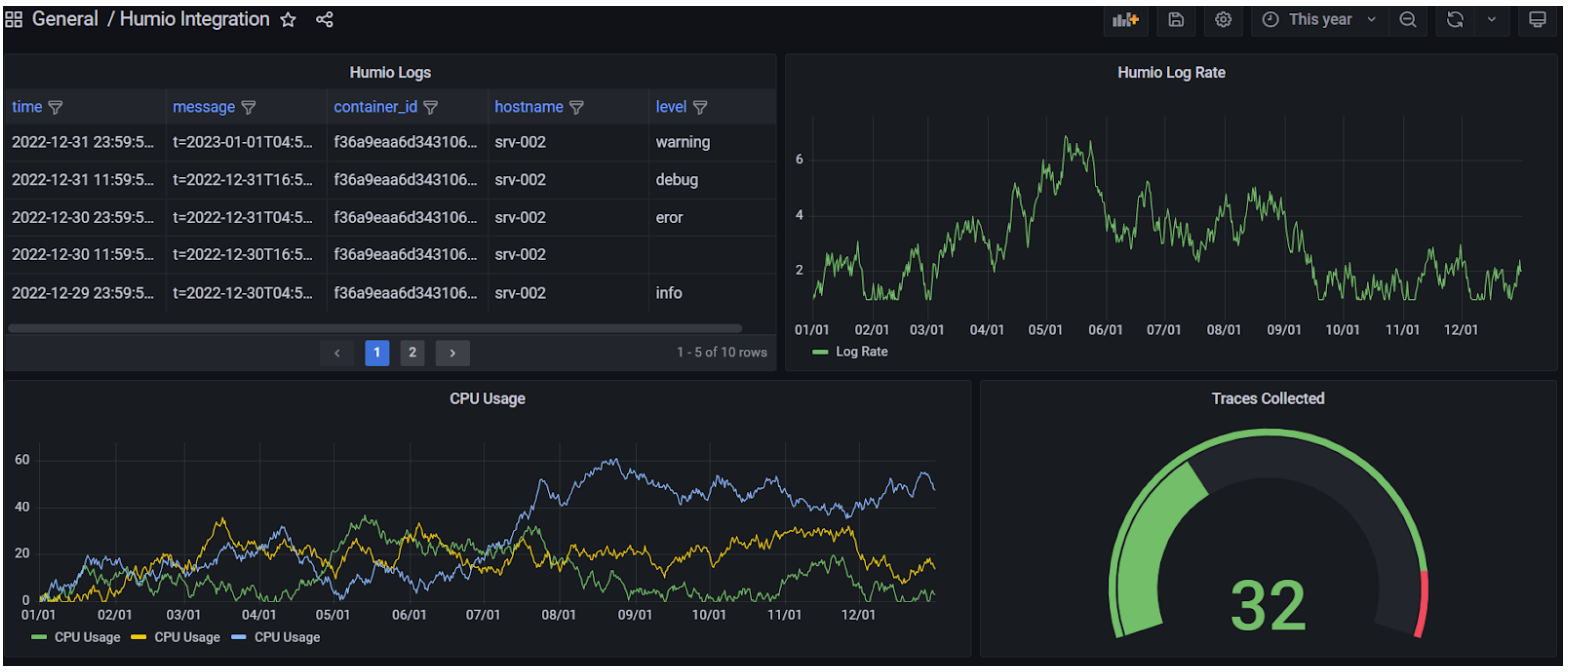Refresh the dashboard
The image size is (1576, 672).
(1455, 20)
